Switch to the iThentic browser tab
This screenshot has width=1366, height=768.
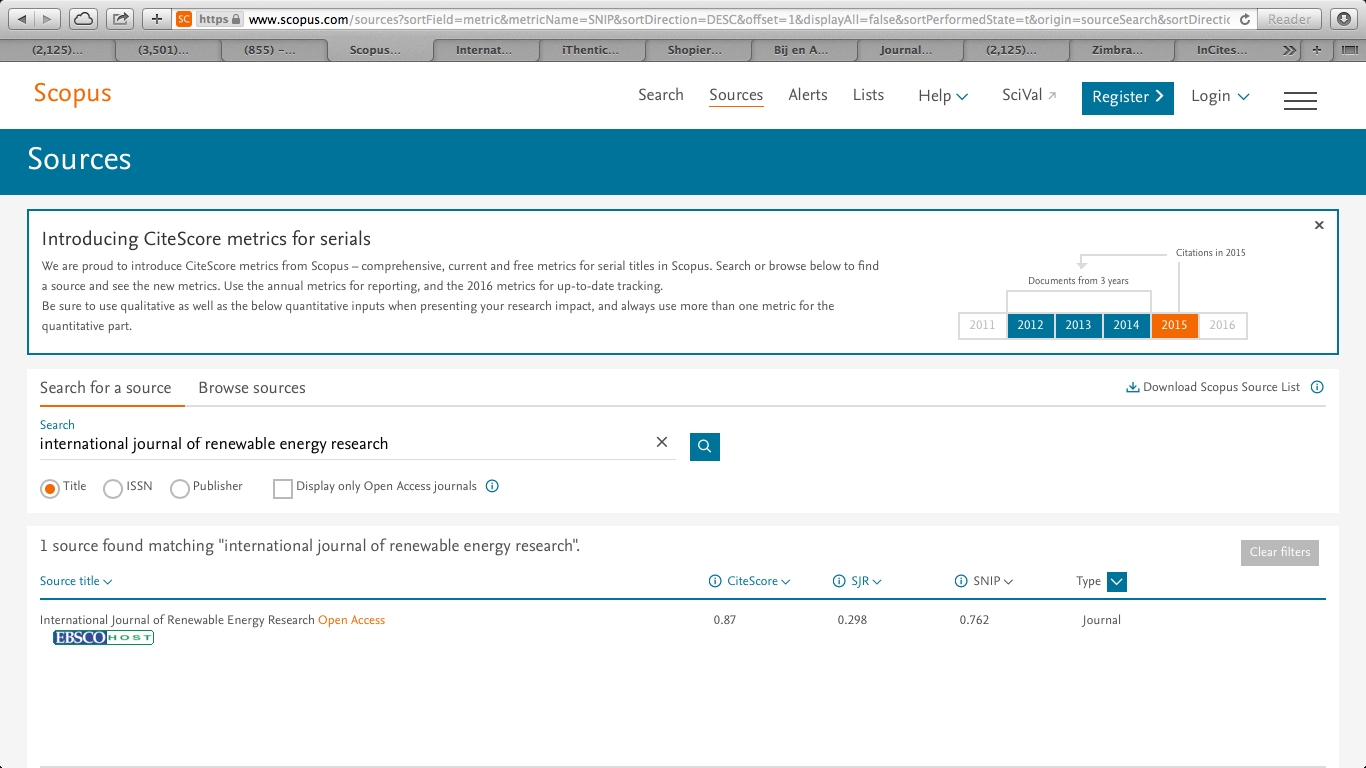pos(592,50)
